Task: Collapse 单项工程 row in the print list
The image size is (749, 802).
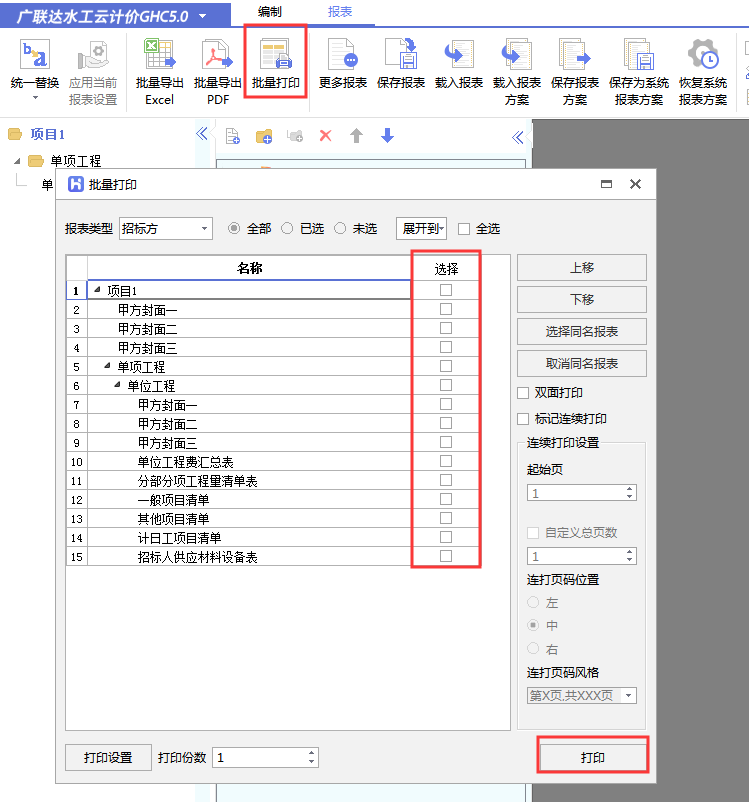Action: [x=107, y=365]
